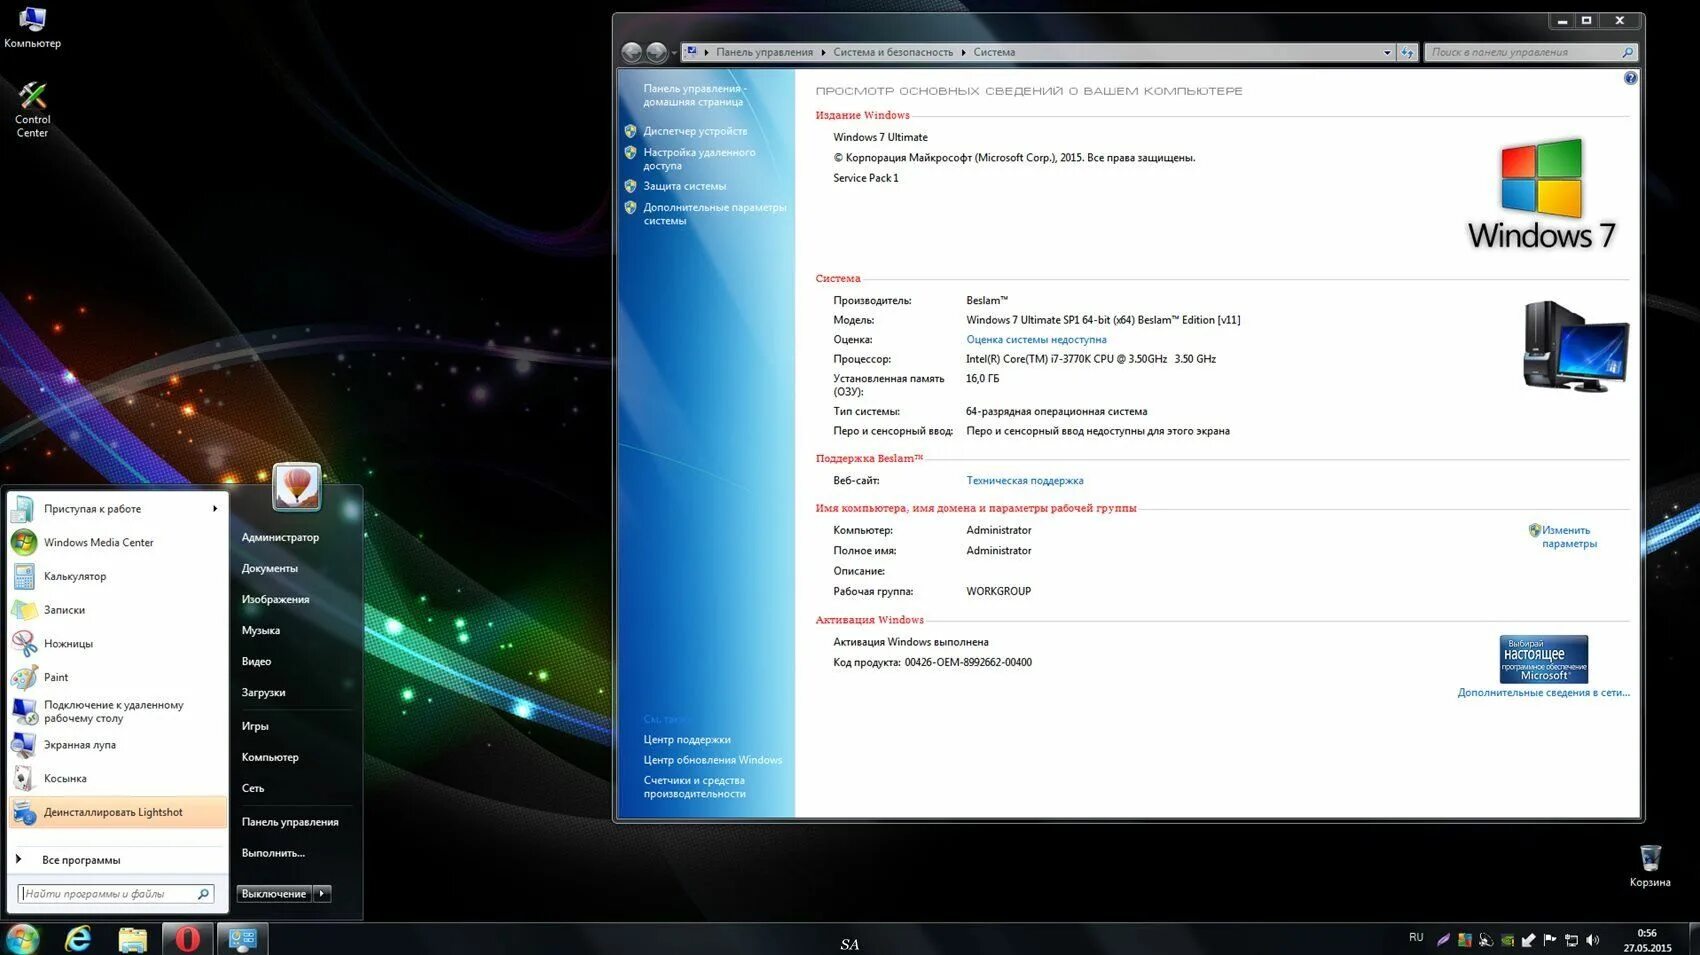
Task: Open the Компьютер desktop icon
Action: coord(32,27)
